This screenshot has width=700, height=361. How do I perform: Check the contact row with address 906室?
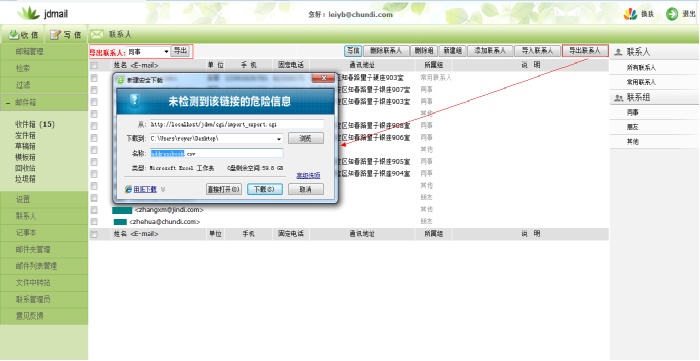click(94, 137)
